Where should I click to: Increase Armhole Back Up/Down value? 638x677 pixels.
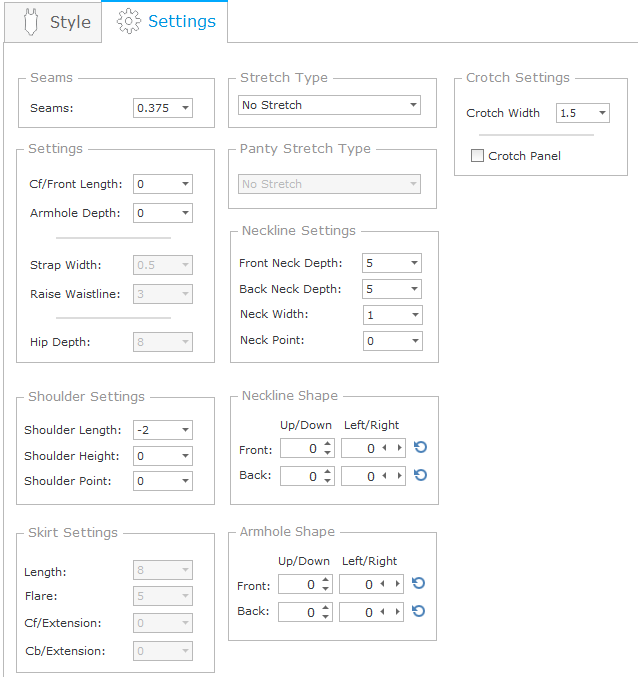[325, 606]
